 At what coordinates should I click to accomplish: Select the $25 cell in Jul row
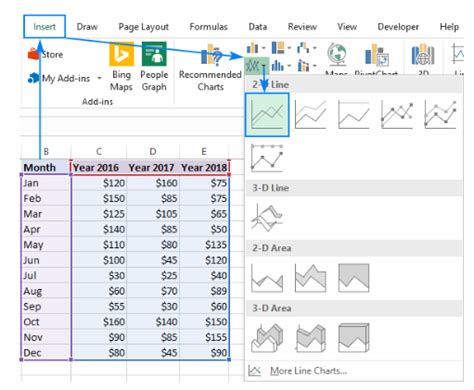(153, 275)
